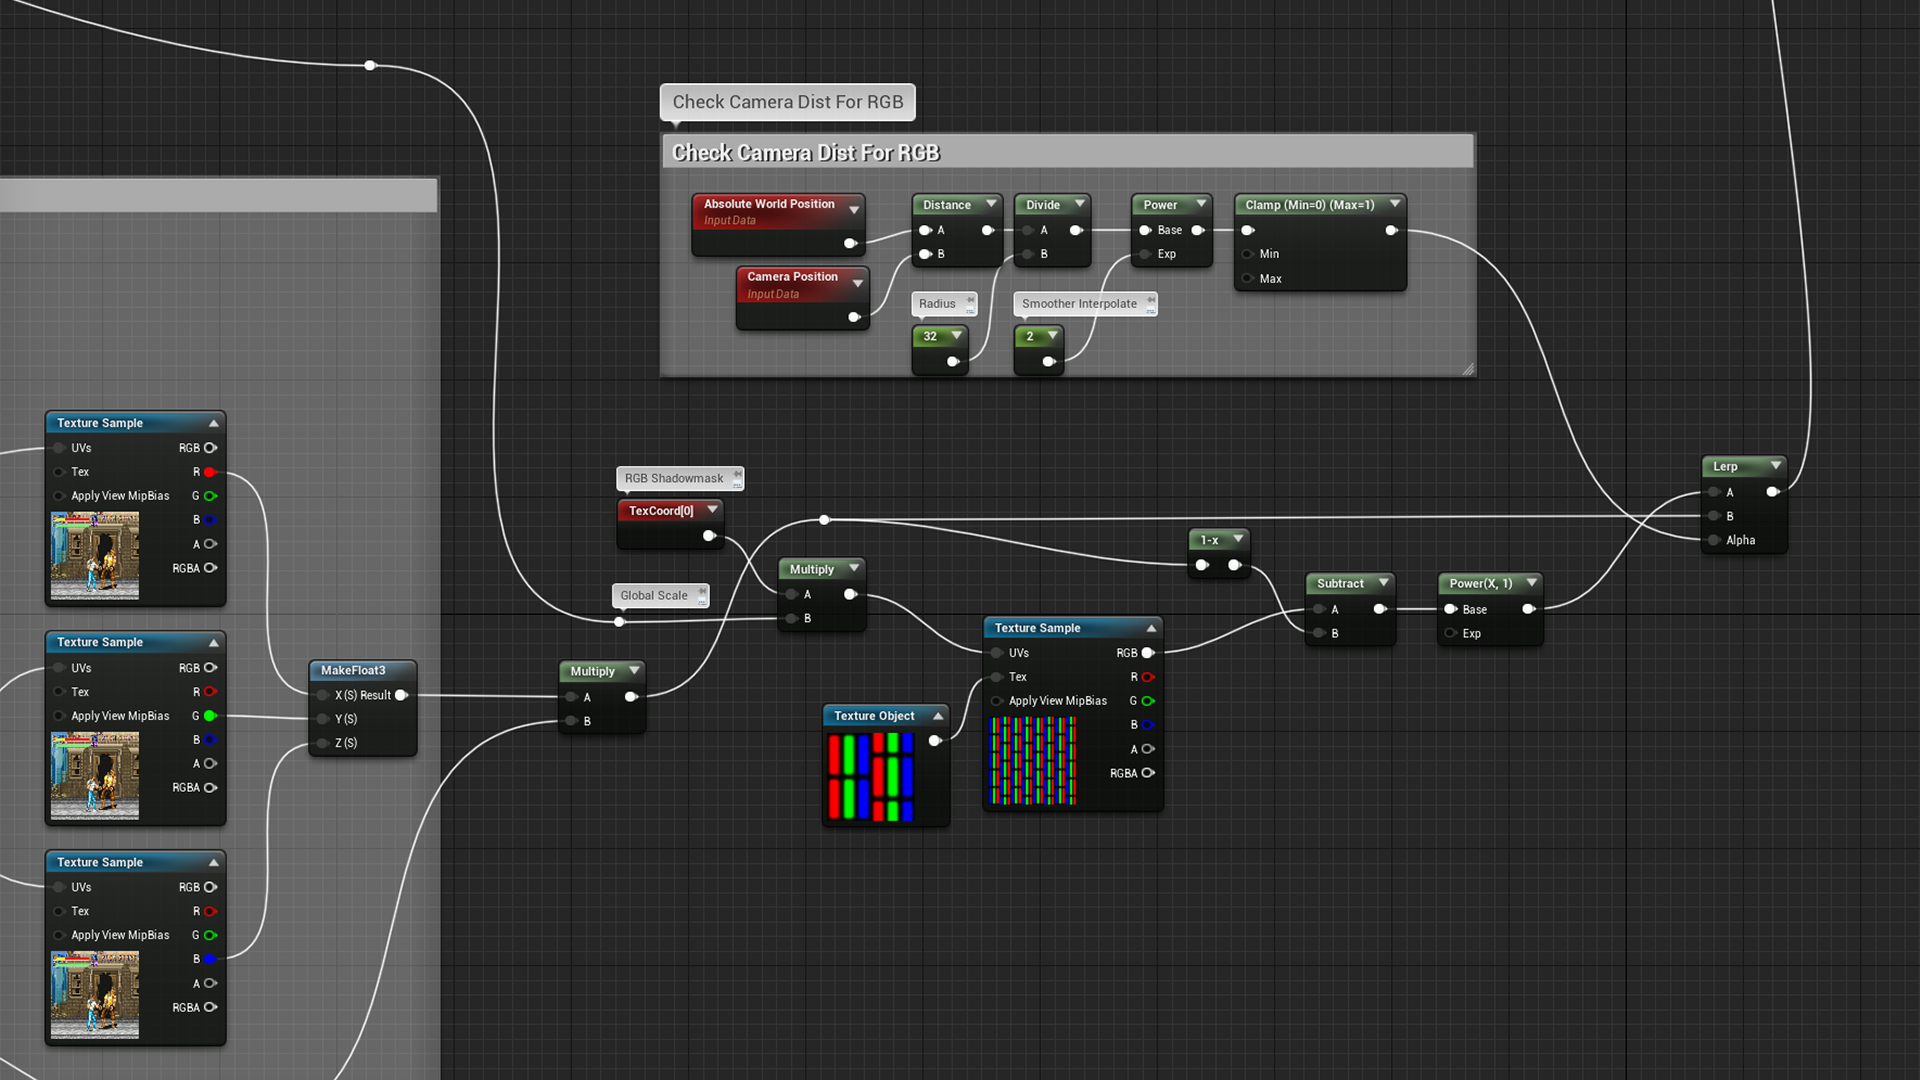Select the Global Scale comment label
Viewport: 1920px width, 1080px height.
pos(654,595)
